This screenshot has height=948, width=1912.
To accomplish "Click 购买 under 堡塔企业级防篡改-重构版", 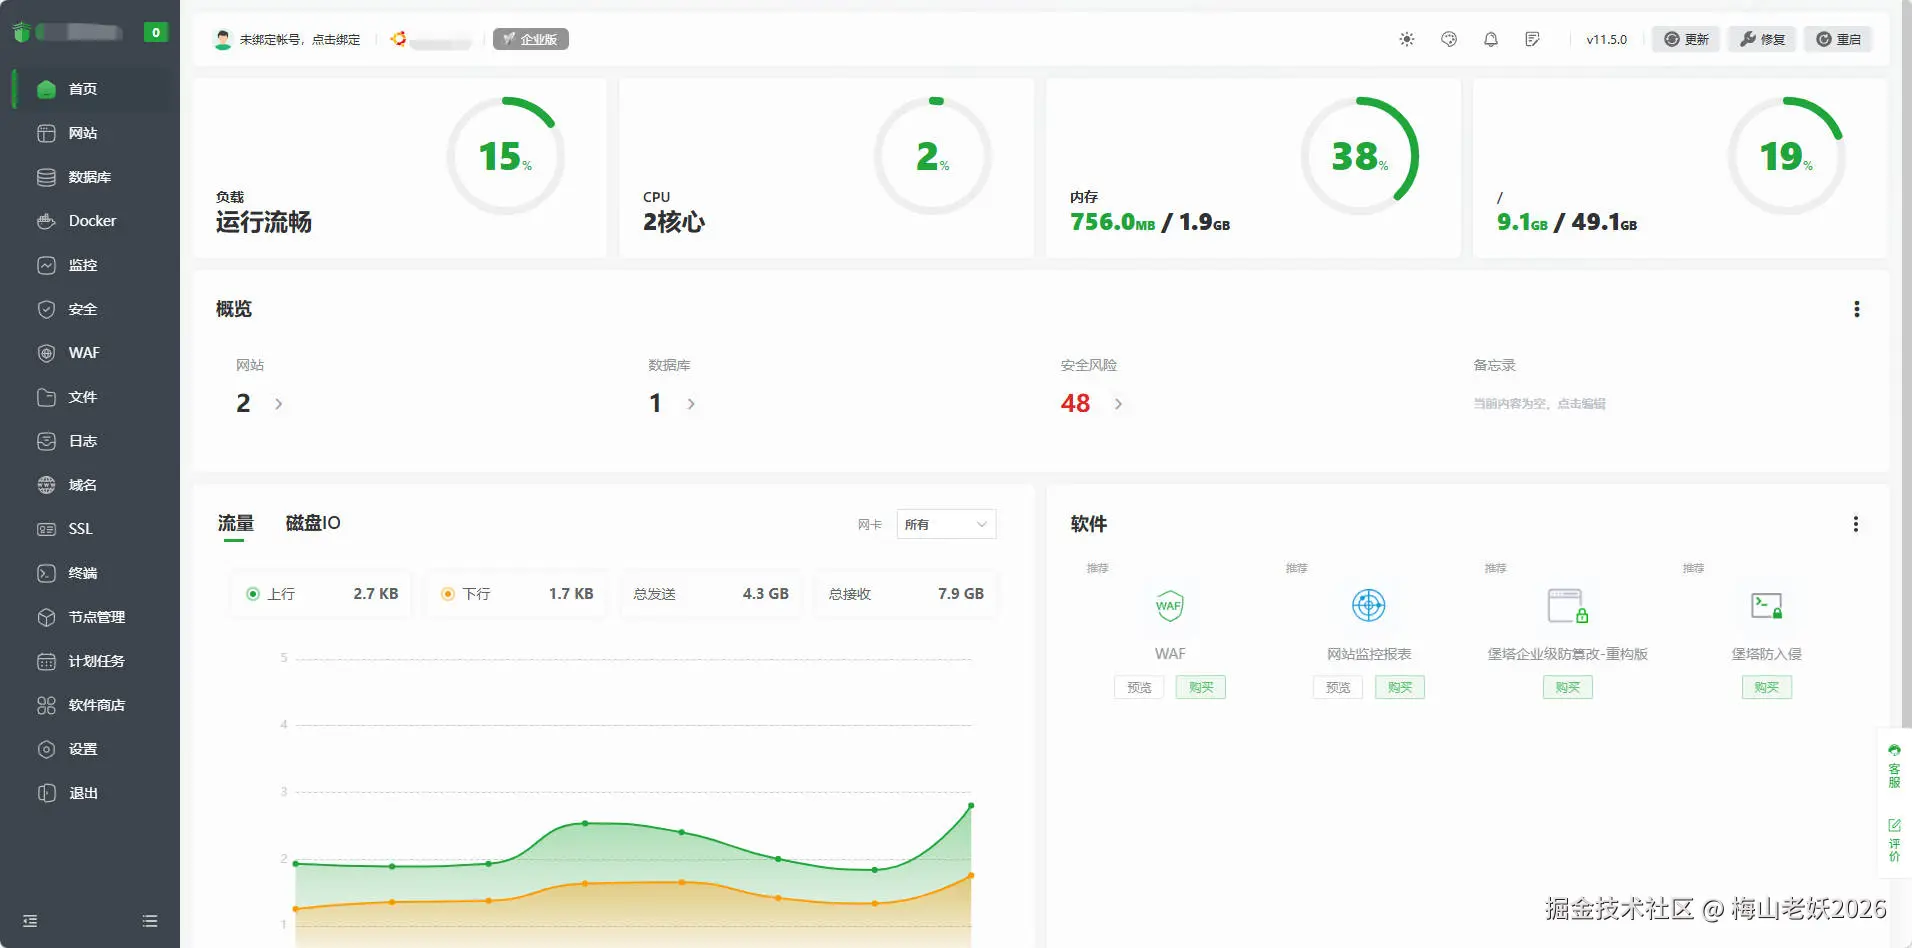I will tap(1568, 687).
